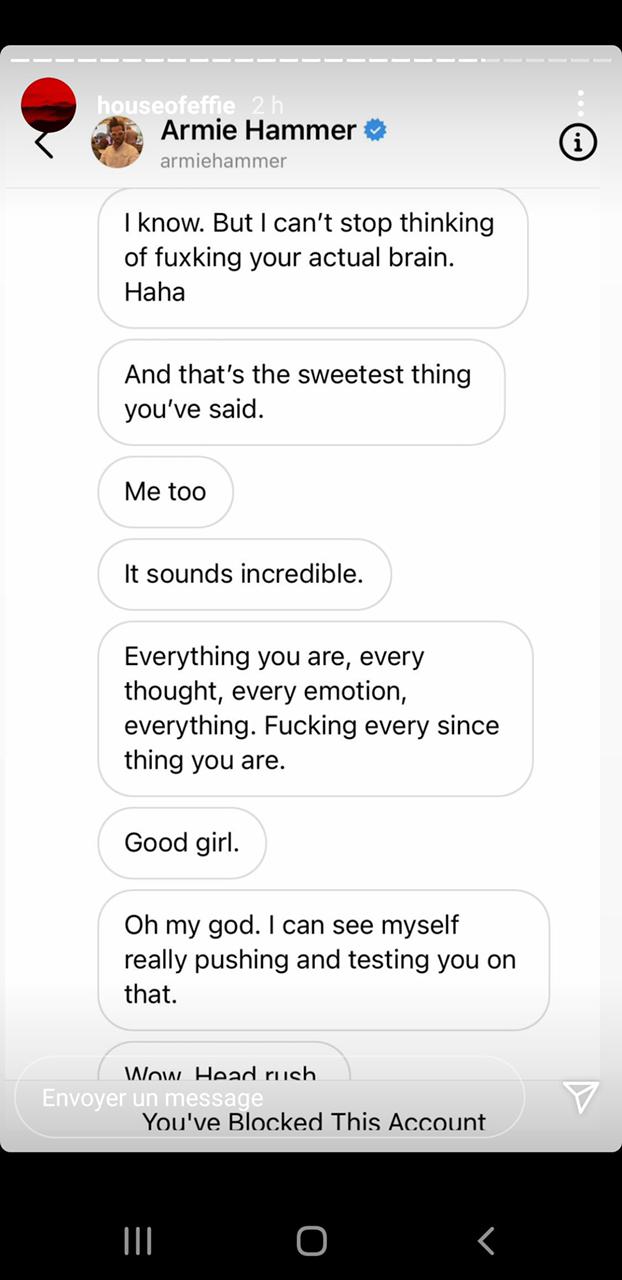
Task: Tap the "Good girl." message bubble
Action: pos(182,843)
